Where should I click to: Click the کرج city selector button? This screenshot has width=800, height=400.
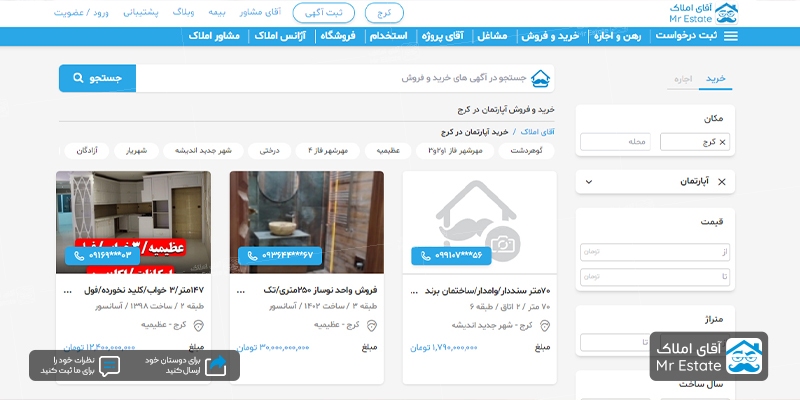point(384,13)
